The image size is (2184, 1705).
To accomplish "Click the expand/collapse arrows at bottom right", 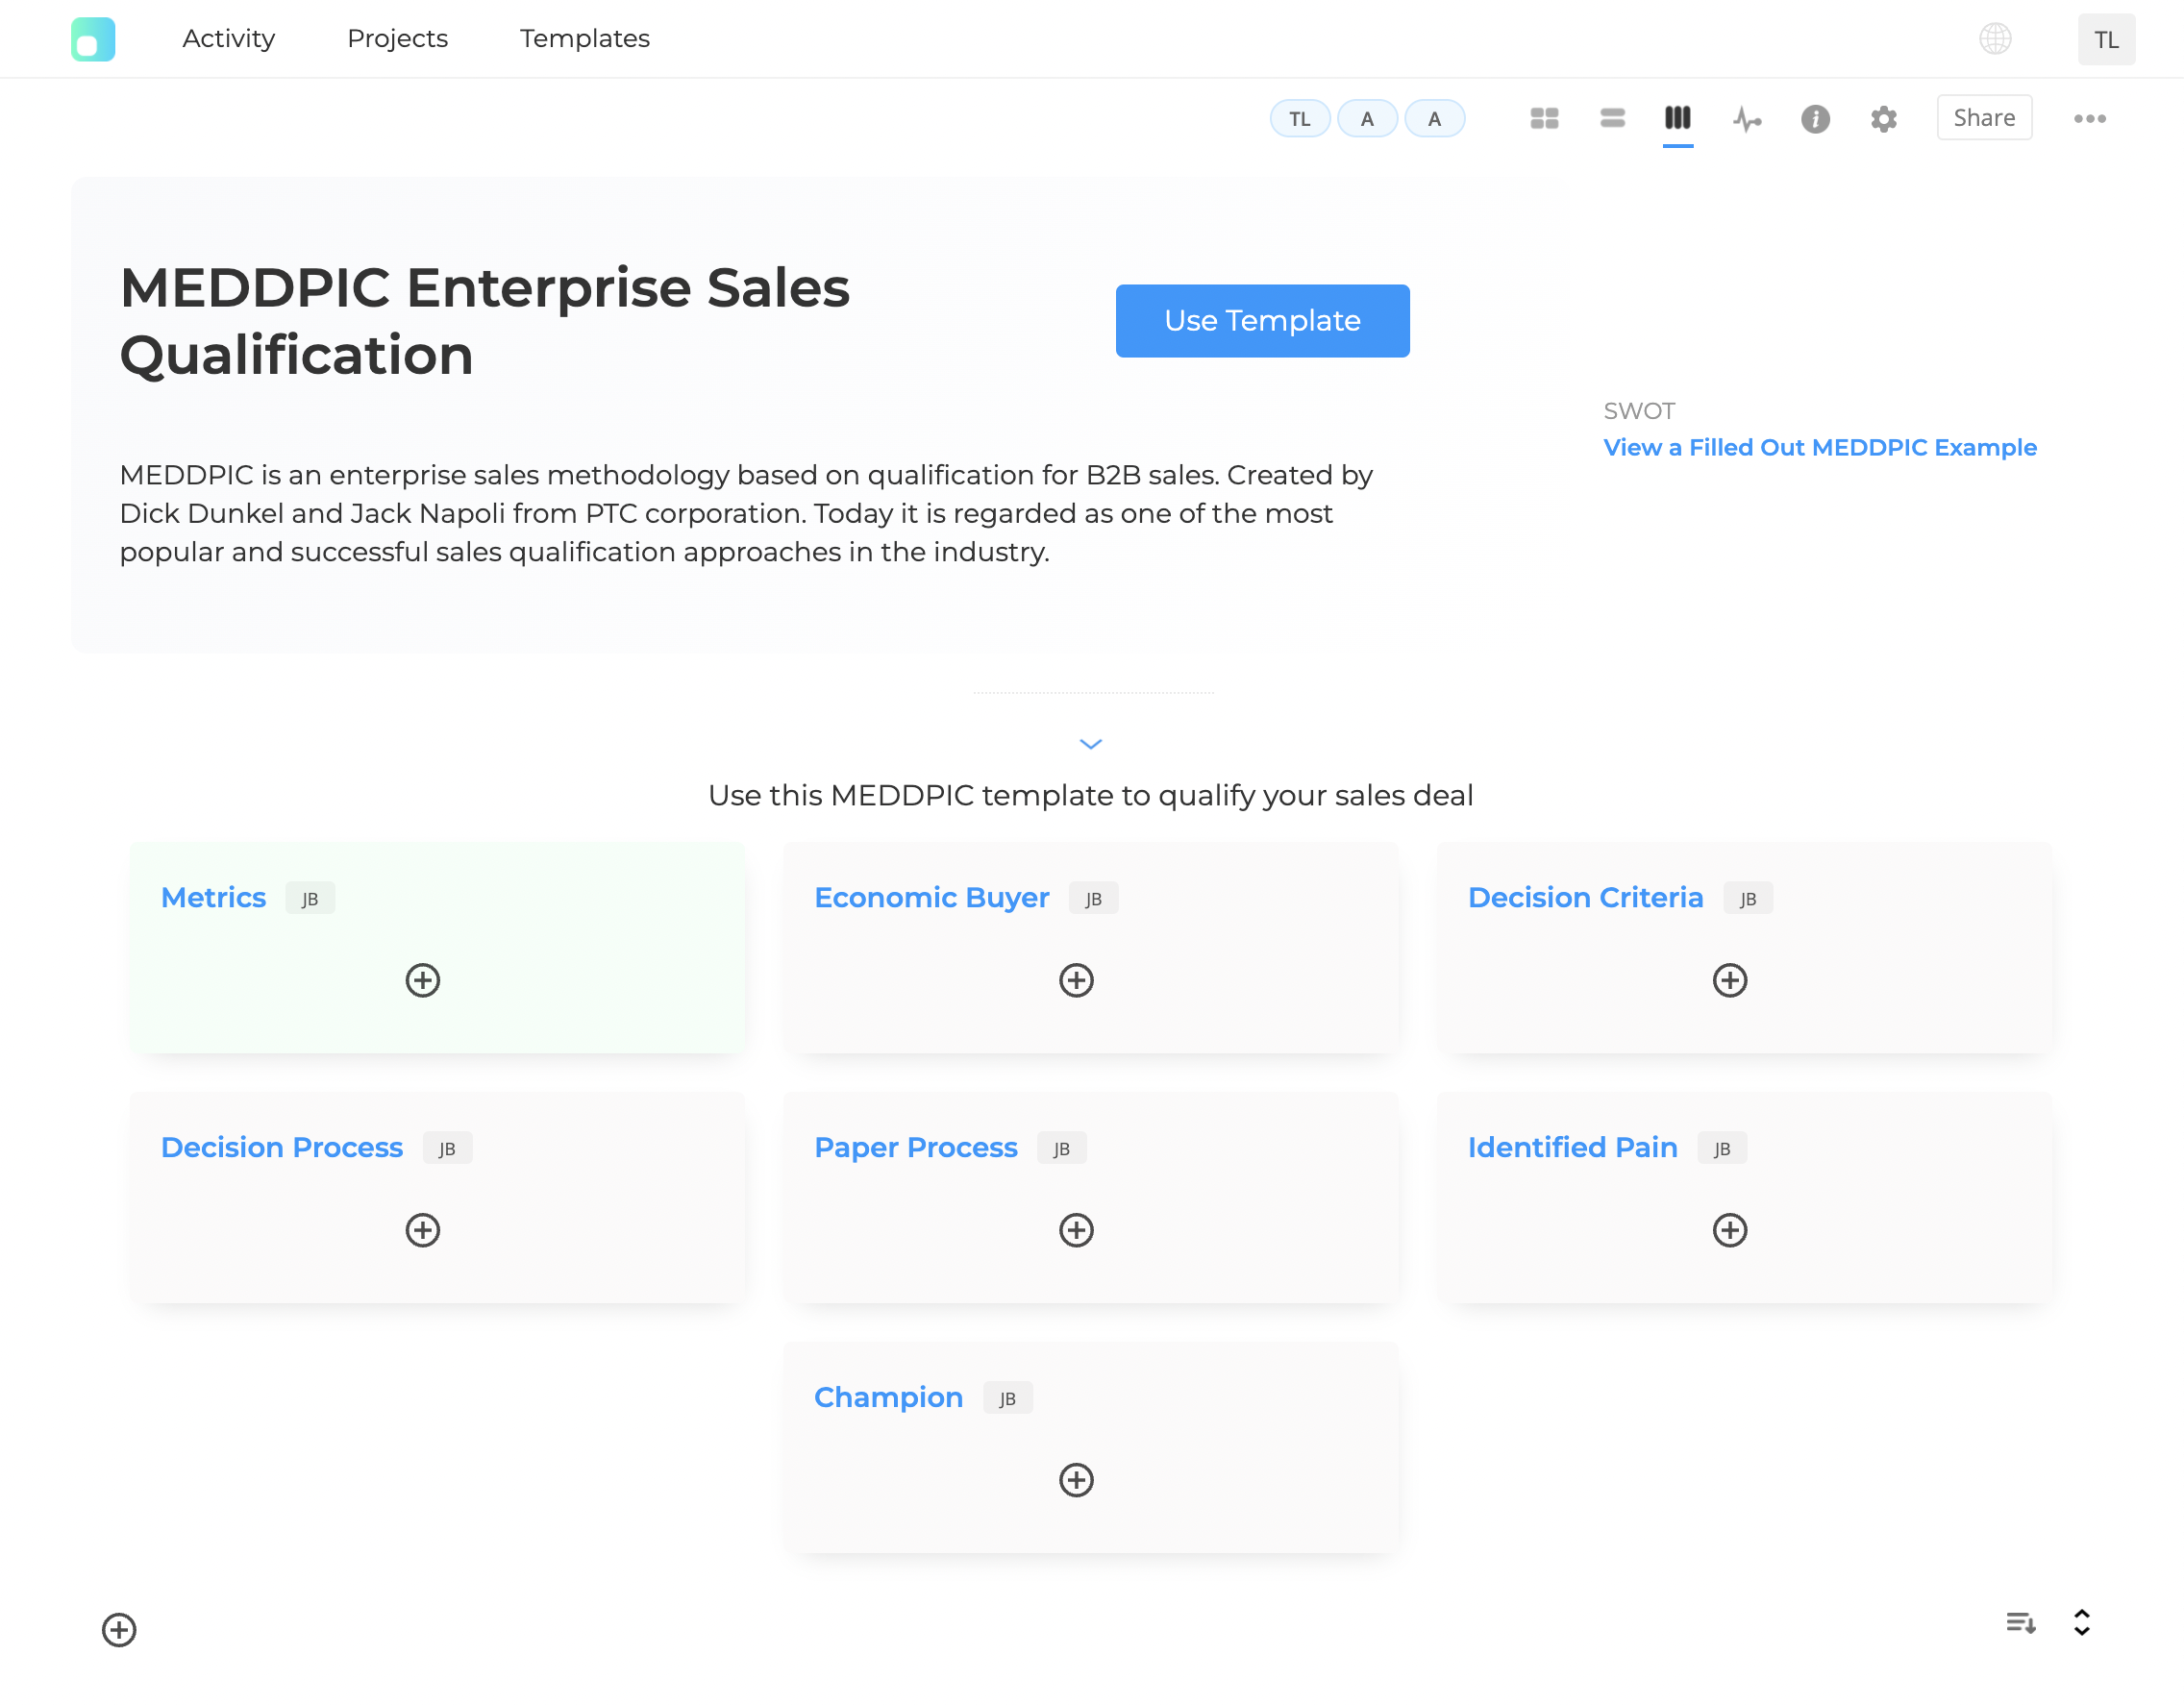I will point(2081,1622).
